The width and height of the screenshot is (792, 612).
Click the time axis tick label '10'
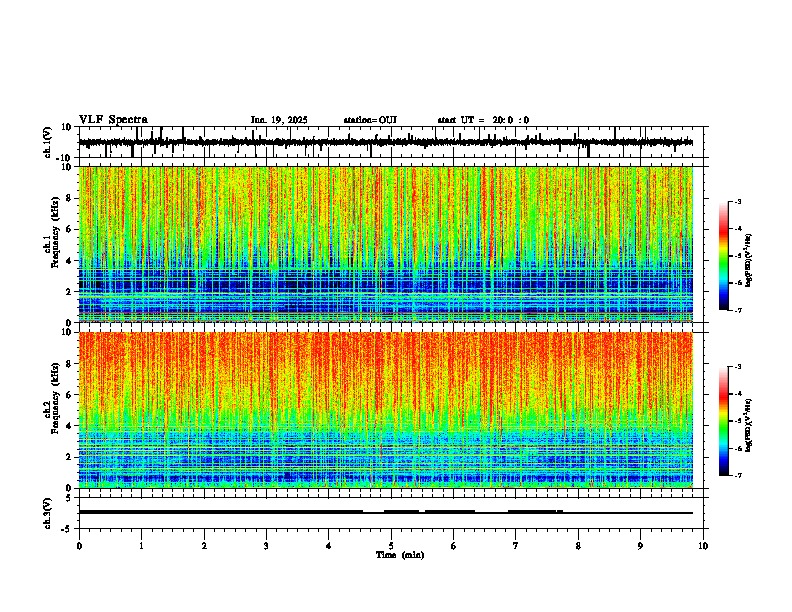pos(703,546)
